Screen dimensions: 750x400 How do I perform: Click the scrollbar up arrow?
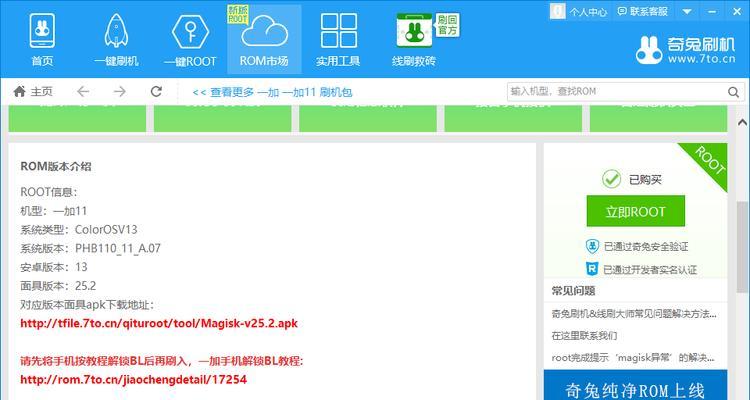[x=742, y=122]
